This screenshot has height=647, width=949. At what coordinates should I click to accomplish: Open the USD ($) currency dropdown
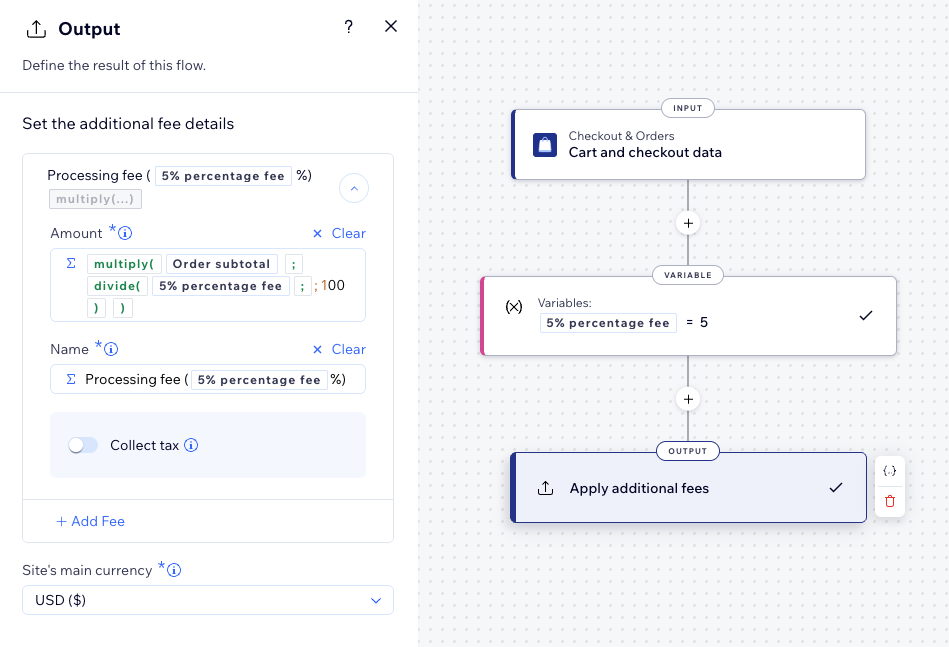208,600
